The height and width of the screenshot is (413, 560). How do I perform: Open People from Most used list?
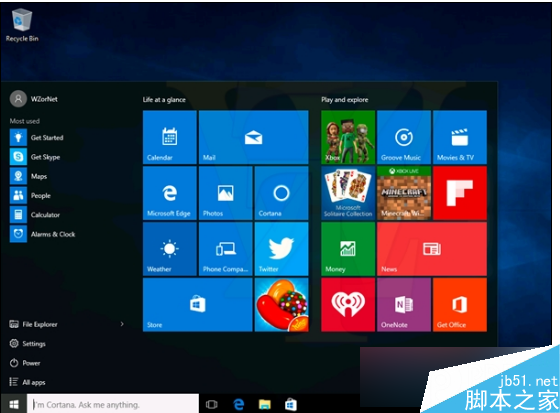coord(30,195)
